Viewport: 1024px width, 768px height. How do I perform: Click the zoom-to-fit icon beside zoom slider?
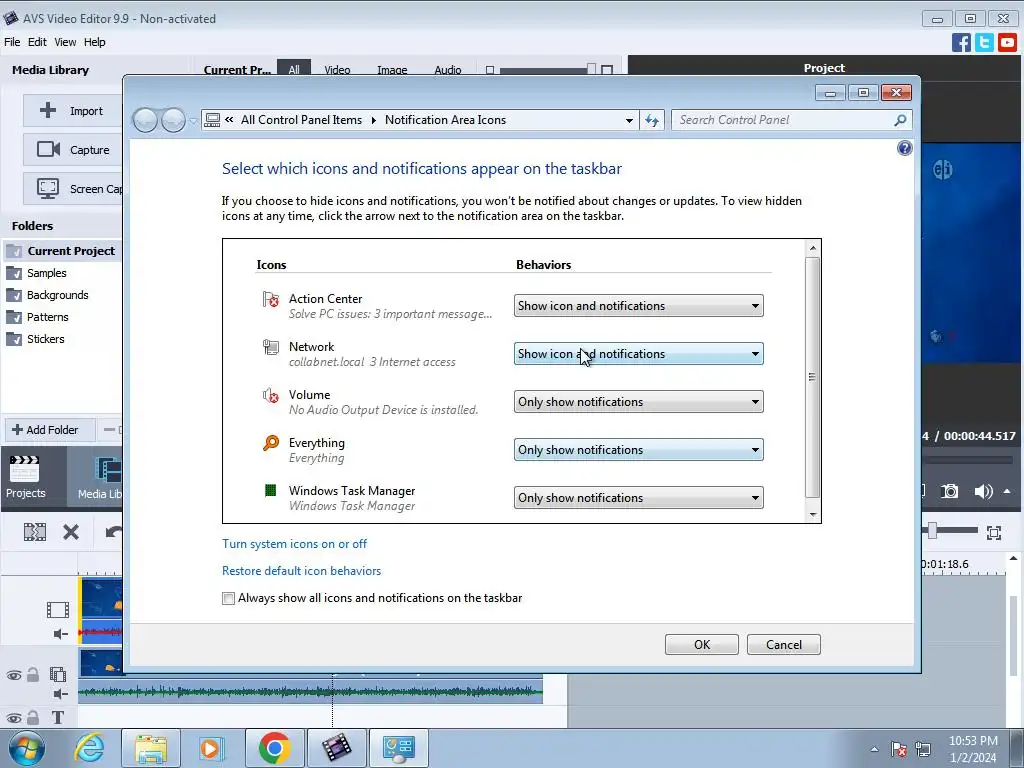click(994, 533)
